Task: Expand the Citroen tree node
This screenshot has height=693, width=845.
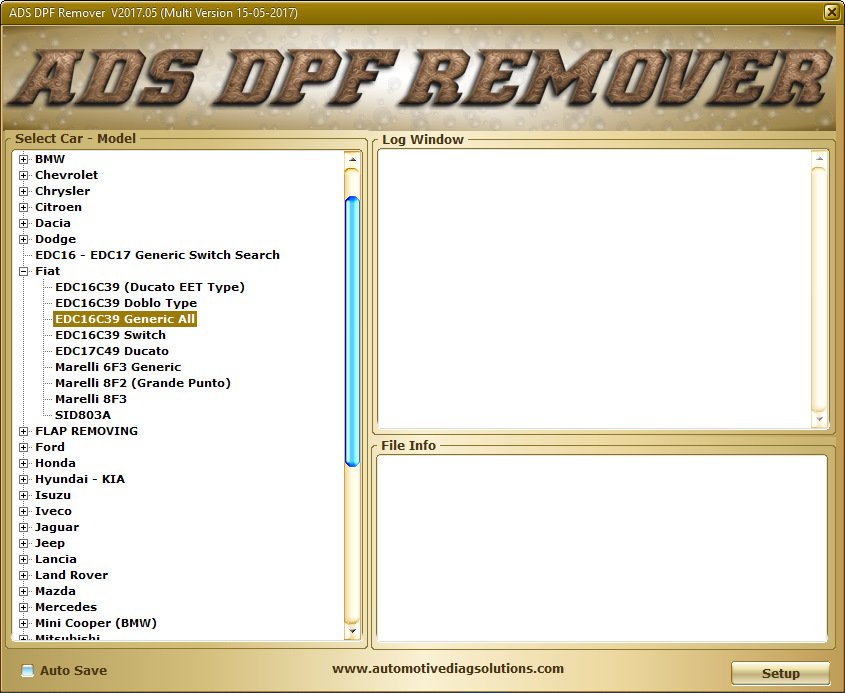Action: click(x=23, y=207)
